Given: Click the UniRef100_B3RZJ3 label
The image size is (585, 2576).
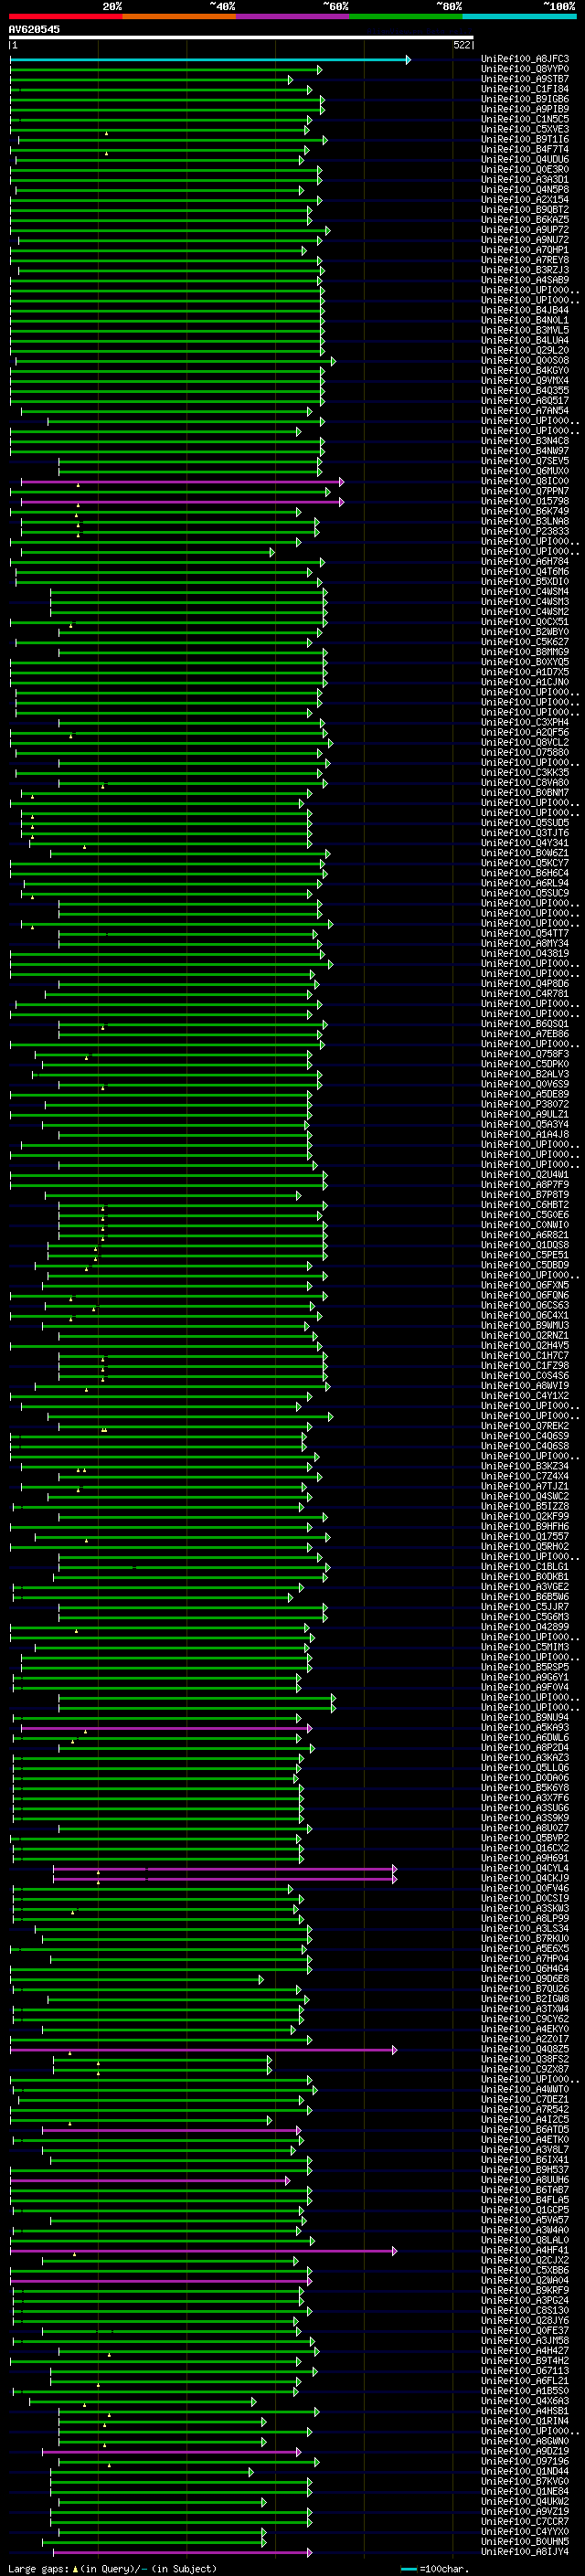Looking at the screenshot, I should tap(525, 270).
